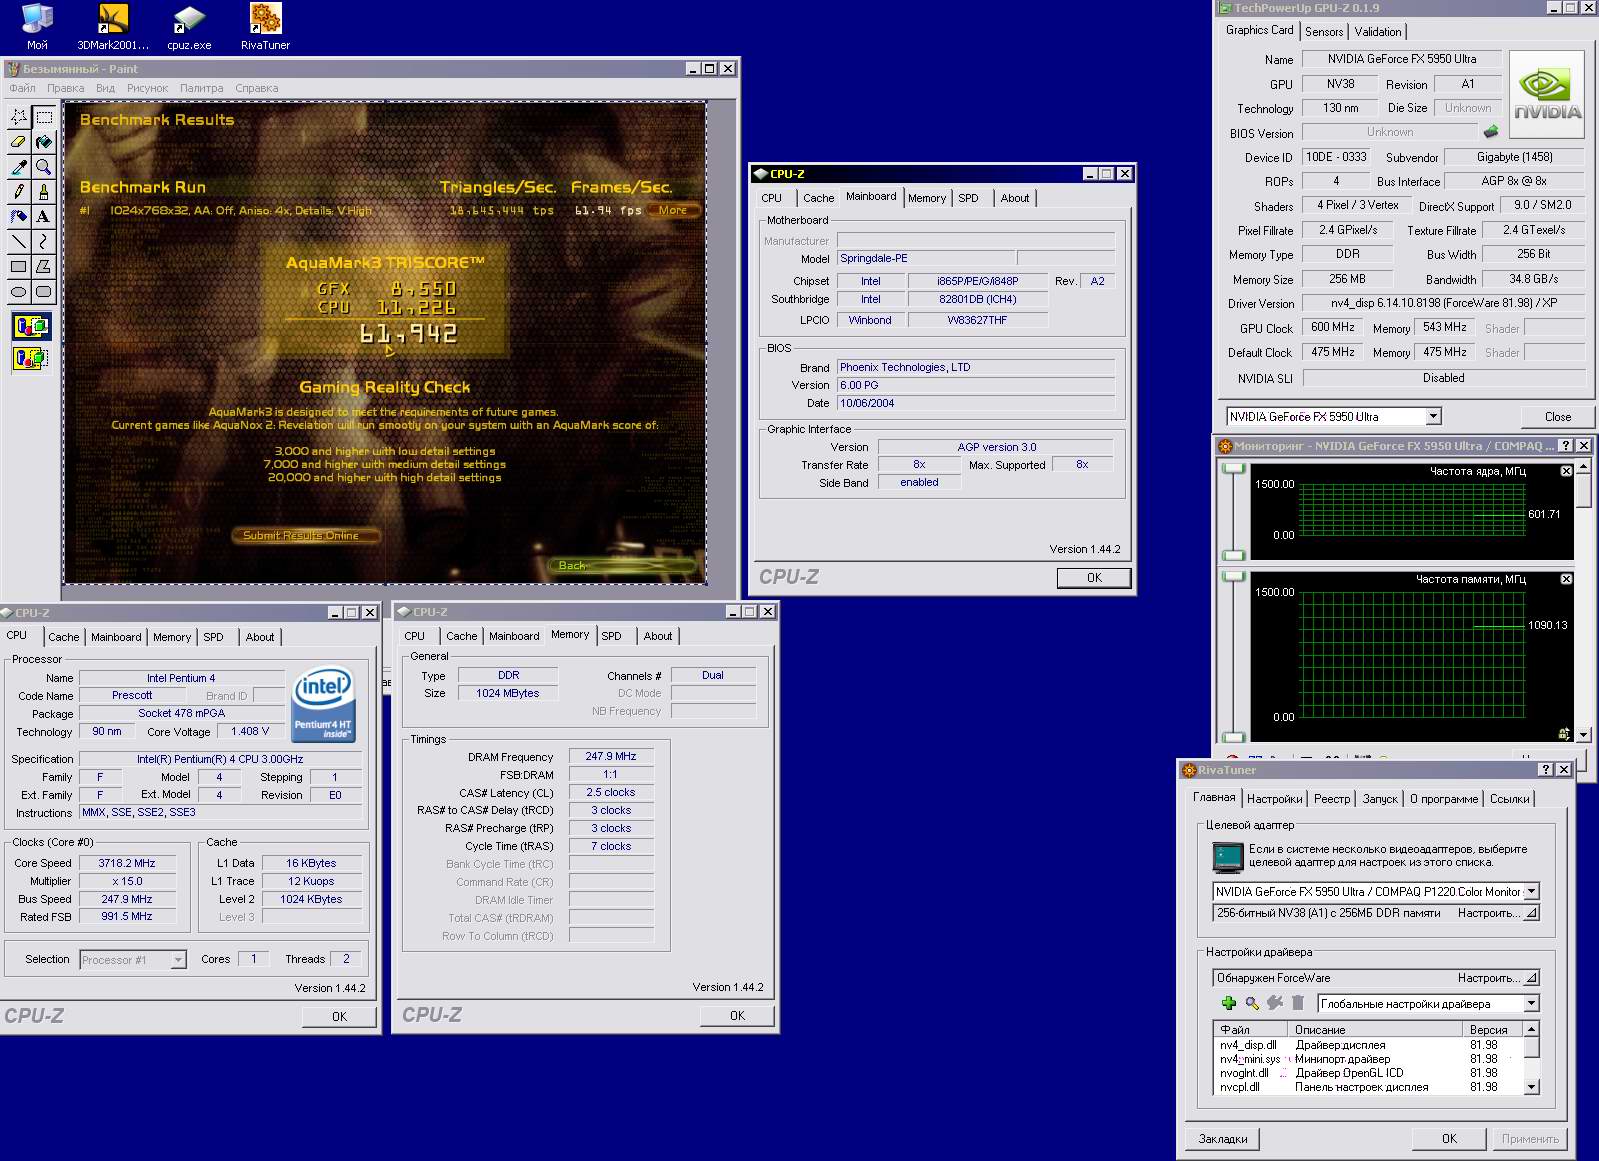Pick the Curve tool in Paint
This screenshot has height=1161, width=1599.
pyautogui.click(x=44, y=241)
